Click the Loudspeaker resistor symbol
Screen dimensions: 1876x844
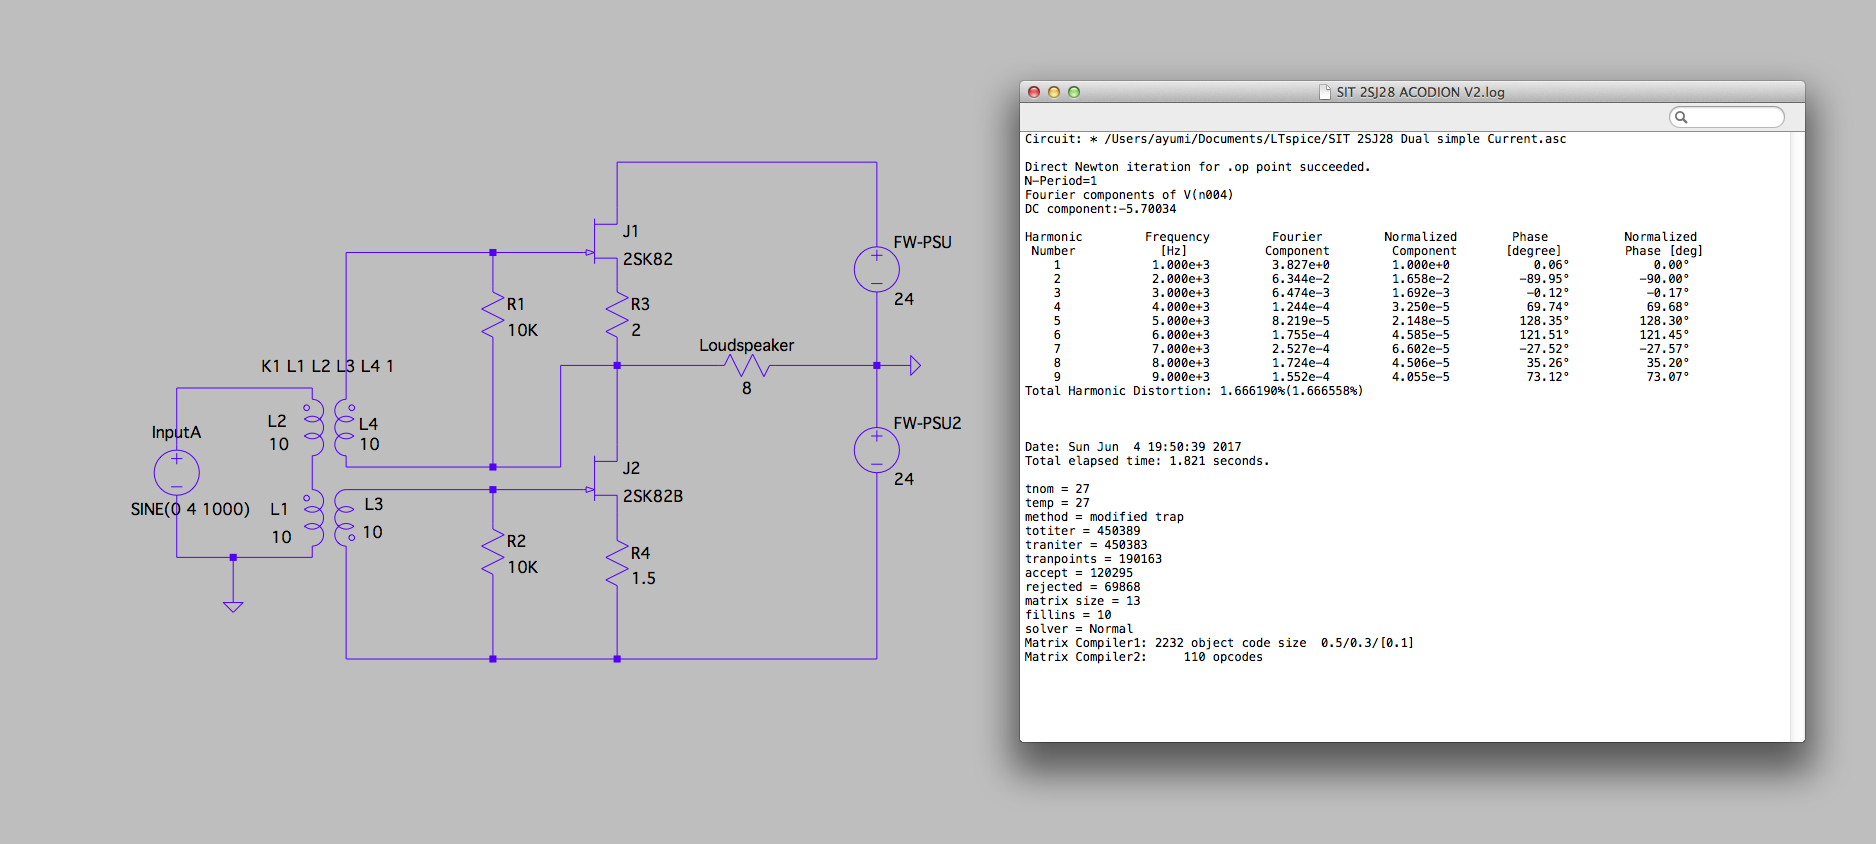click(747, 366)
